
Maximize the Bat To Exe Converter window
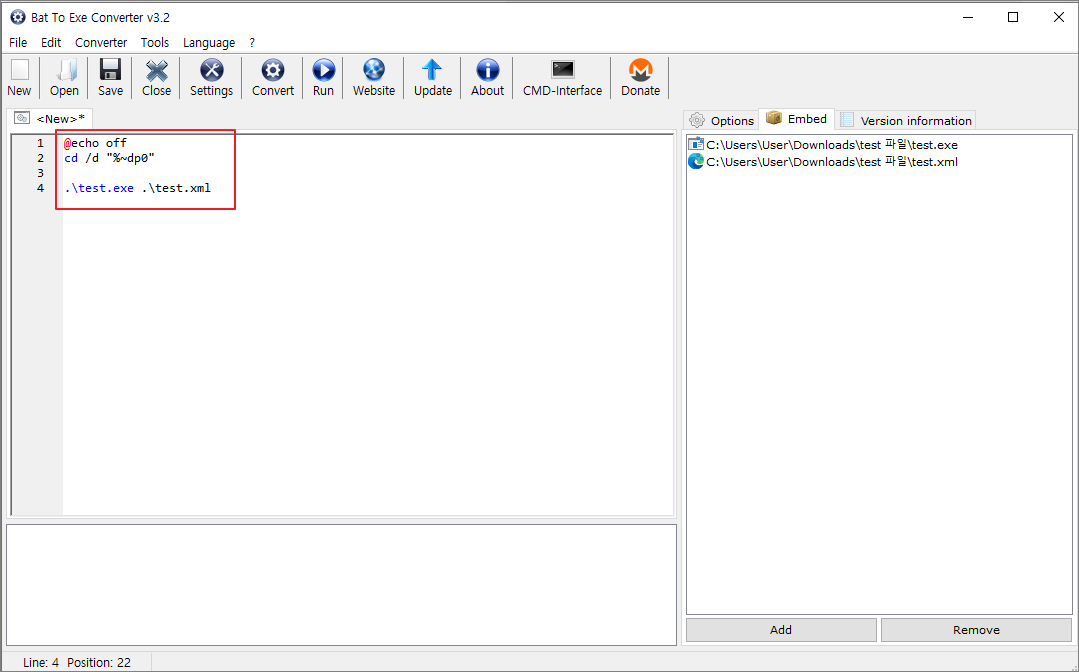1013,17
